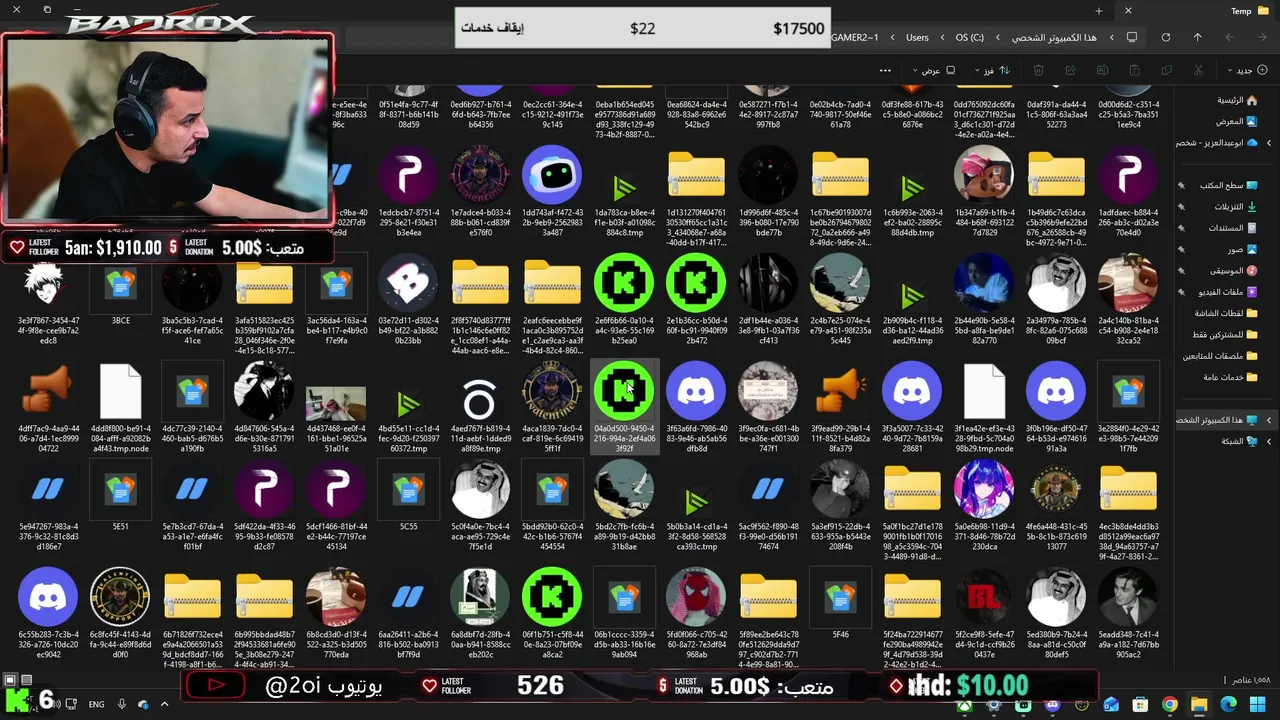
Task: Expand the الشبكة (Network) sidebar node
Action: [x=1269, y=441]
